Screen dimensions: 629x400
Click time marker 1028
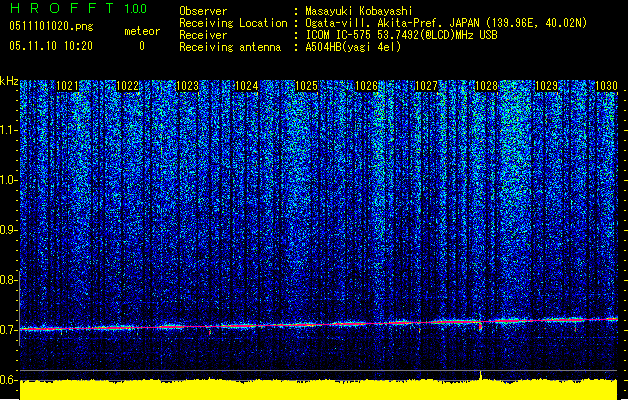tap(486, 86)
